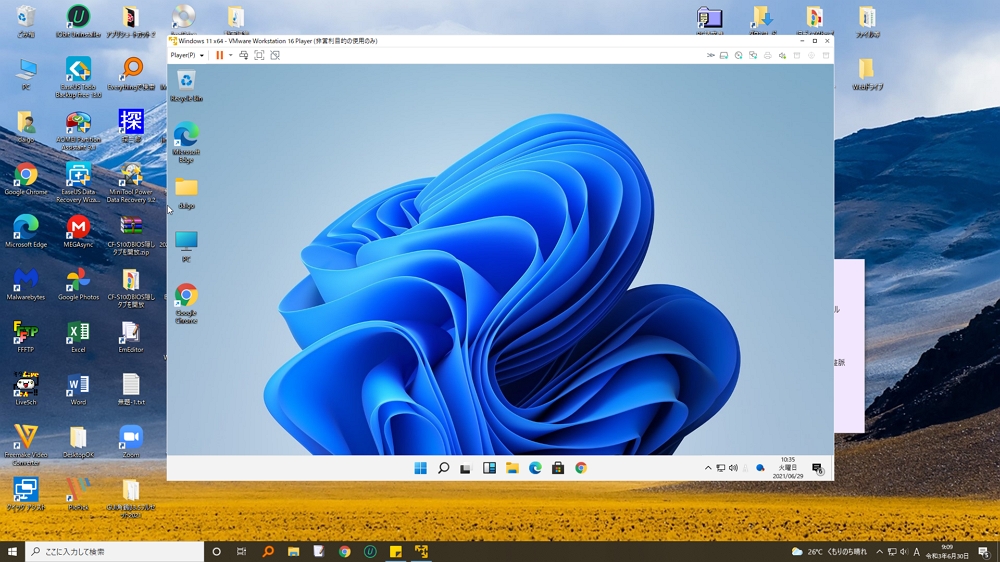Image resolution: width=1000 pixels, height=562 pixels.
Task: Select the AOMEI Partition Assistant desktop icon
Action: coord(78,131)
